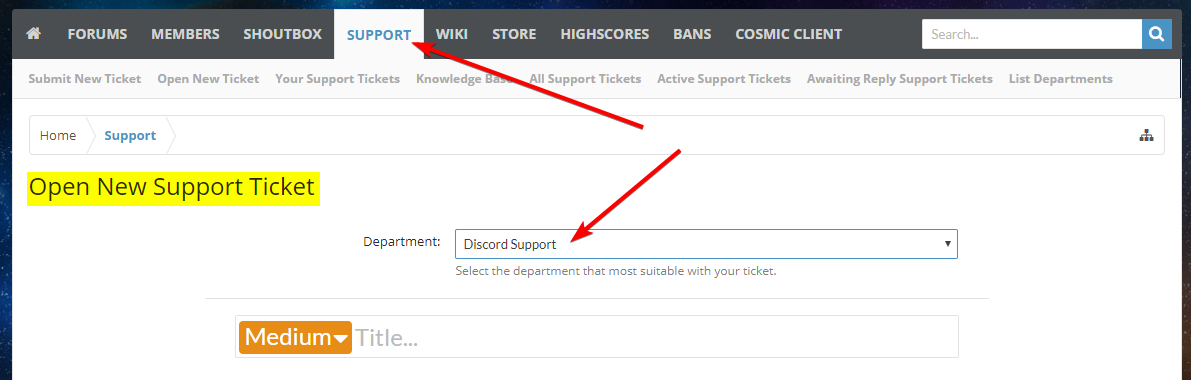The height and width of the screenshot is (380, 1191).
Task: Open the Highscores tab
Action: click(x=605, y=34)
